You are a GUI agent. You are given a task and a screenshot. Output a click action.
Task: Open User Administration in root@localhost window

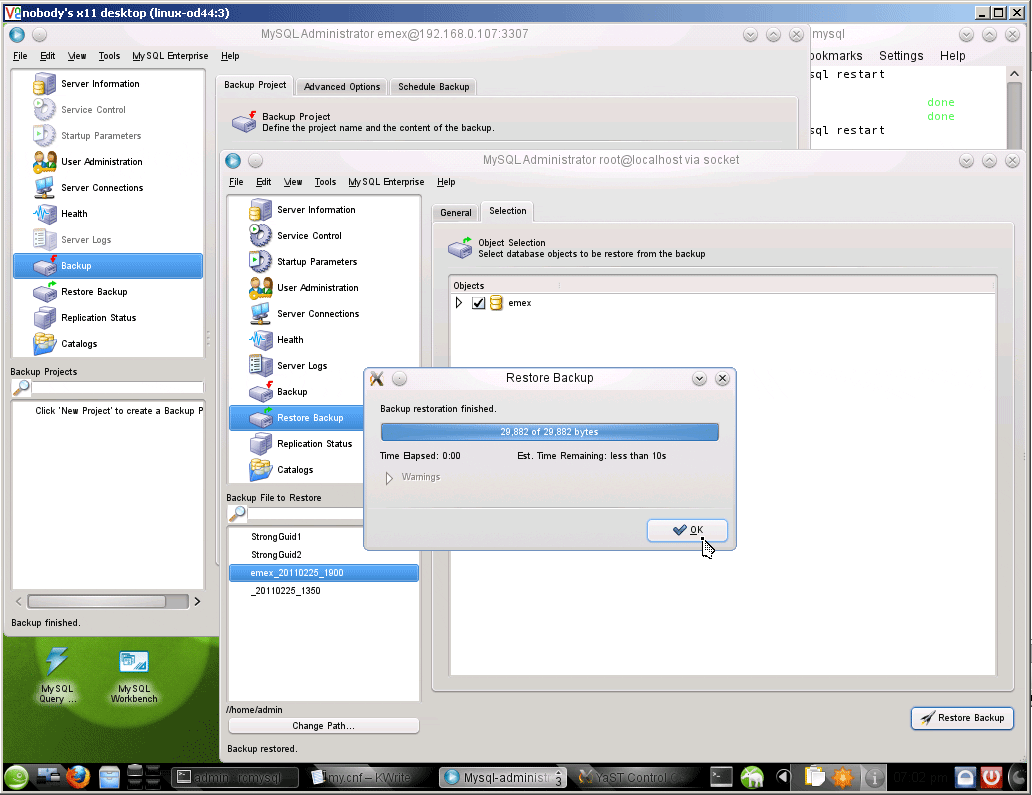[324, 288]
